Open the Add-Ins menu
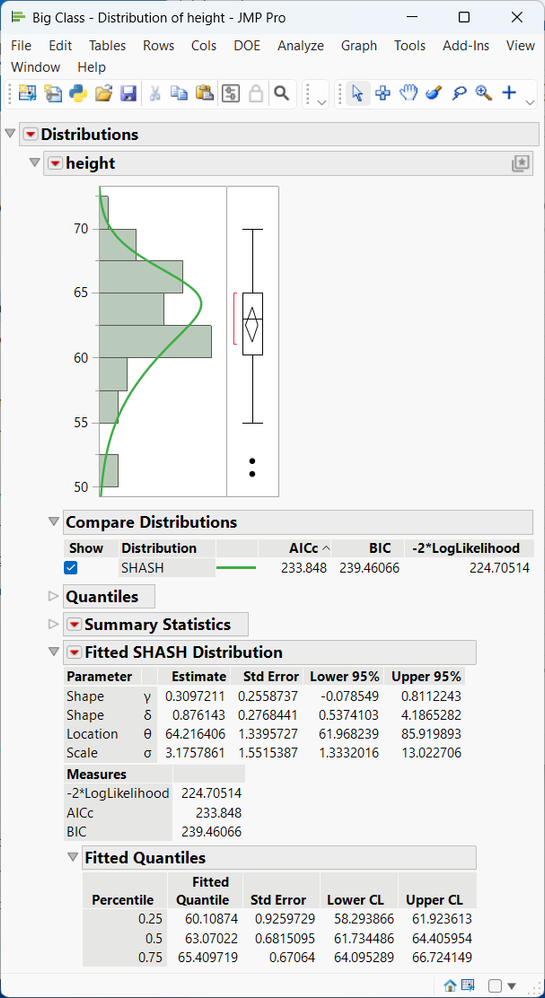545x998 pixels. (466, 46)
